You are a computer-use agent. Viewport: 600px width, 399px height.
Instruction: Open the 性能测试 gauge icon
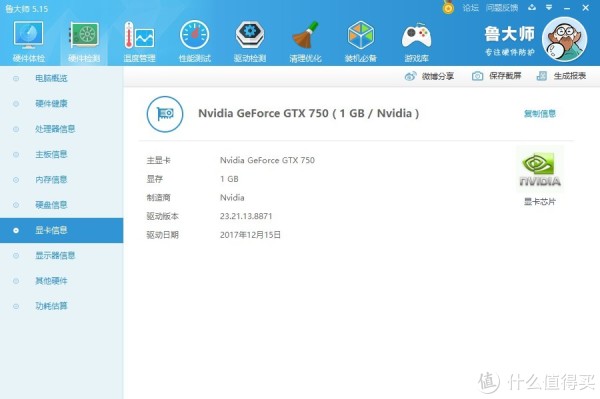click(x=194, y=35)
